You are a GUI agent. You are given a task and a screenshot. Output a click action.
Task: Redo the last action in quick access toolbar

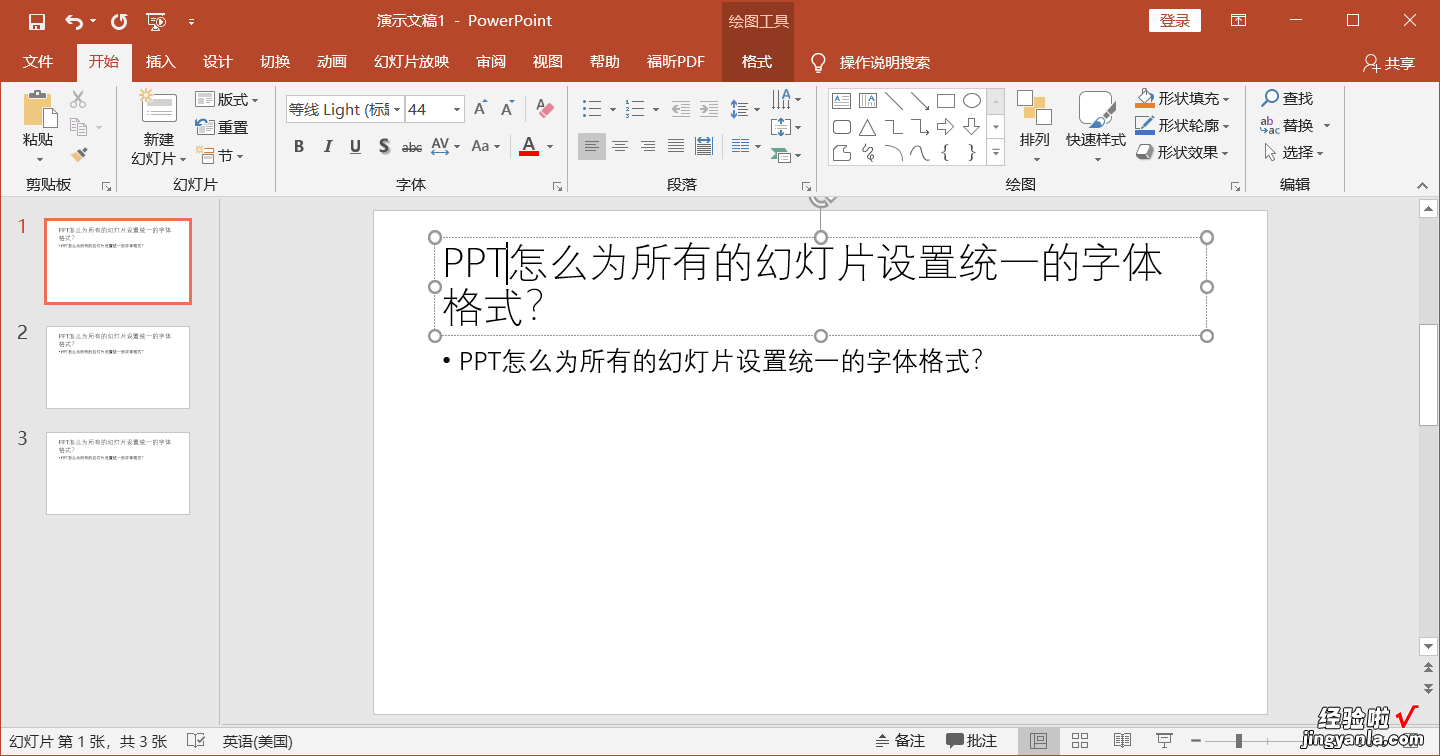point(119,21)
